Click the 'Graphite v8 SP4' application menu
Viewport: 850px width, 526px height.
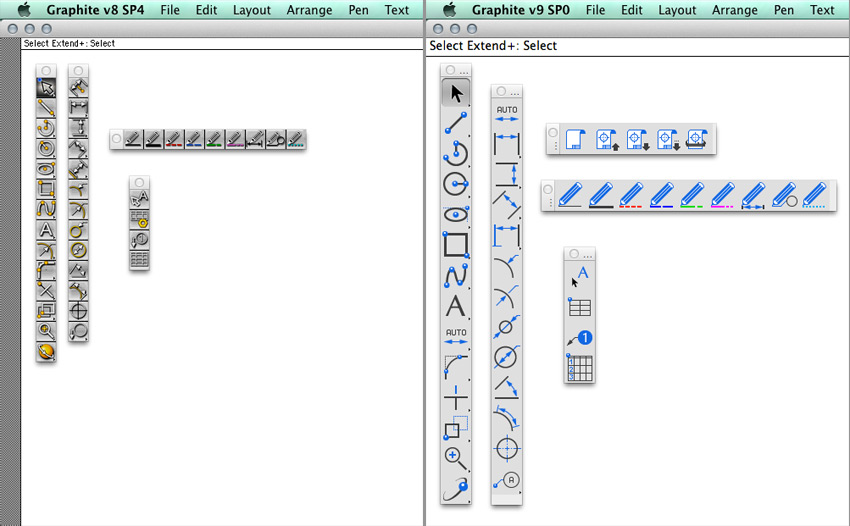click(x=95, y=10)
